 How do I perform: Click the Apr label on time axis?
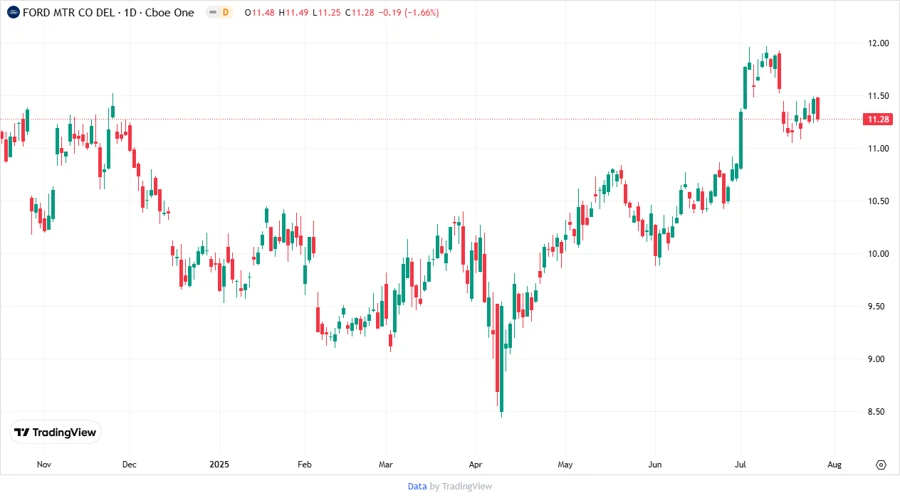coord(475,464)
